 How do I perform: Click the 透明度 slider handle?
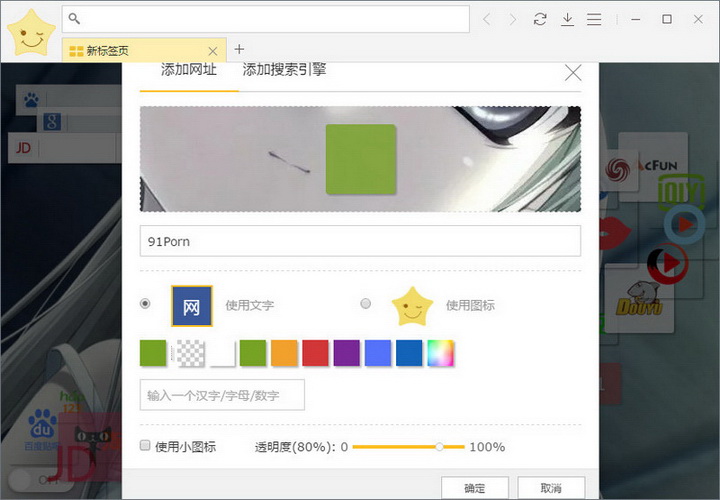pos(439,447)
